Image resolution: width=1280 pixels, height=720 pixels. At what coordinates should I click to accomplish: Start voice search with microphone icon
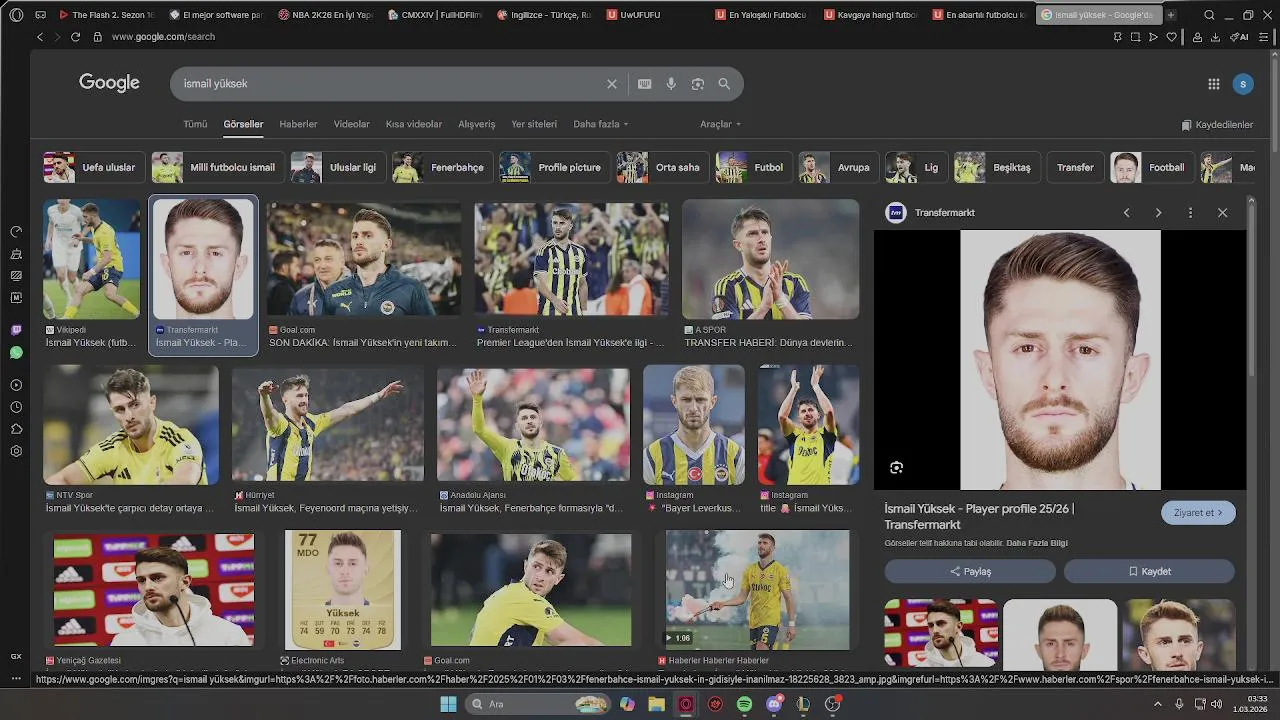point(671,84)
